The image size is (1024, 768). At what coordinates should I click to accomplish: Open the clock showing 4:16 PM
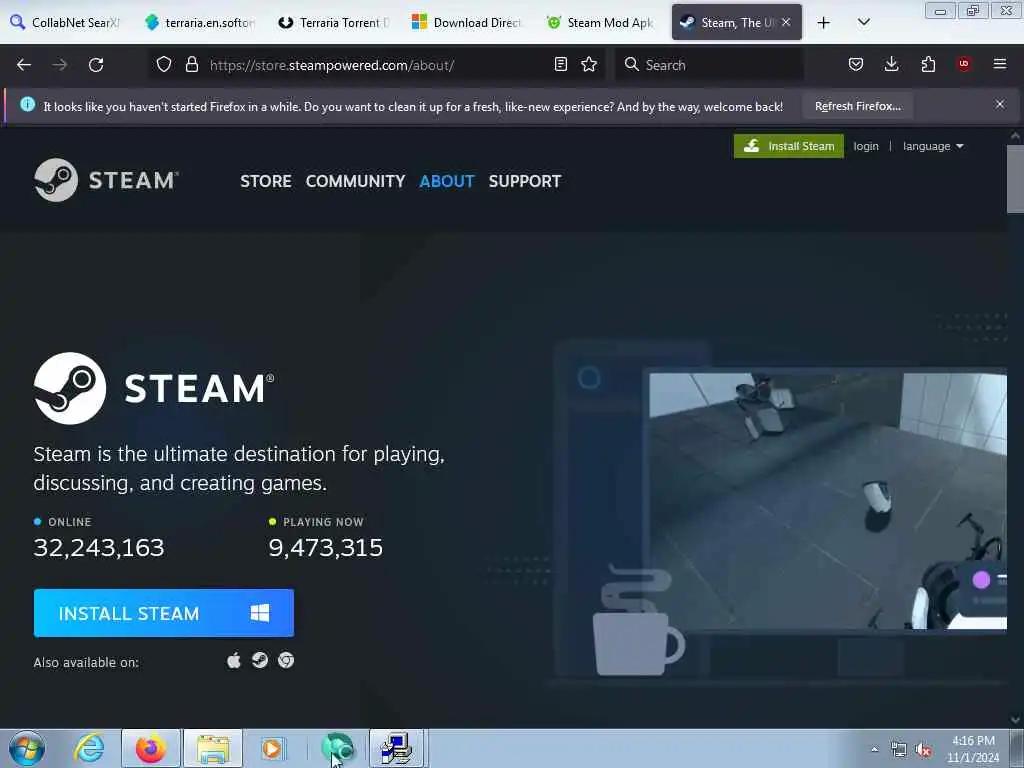click(x=973, y=749)
